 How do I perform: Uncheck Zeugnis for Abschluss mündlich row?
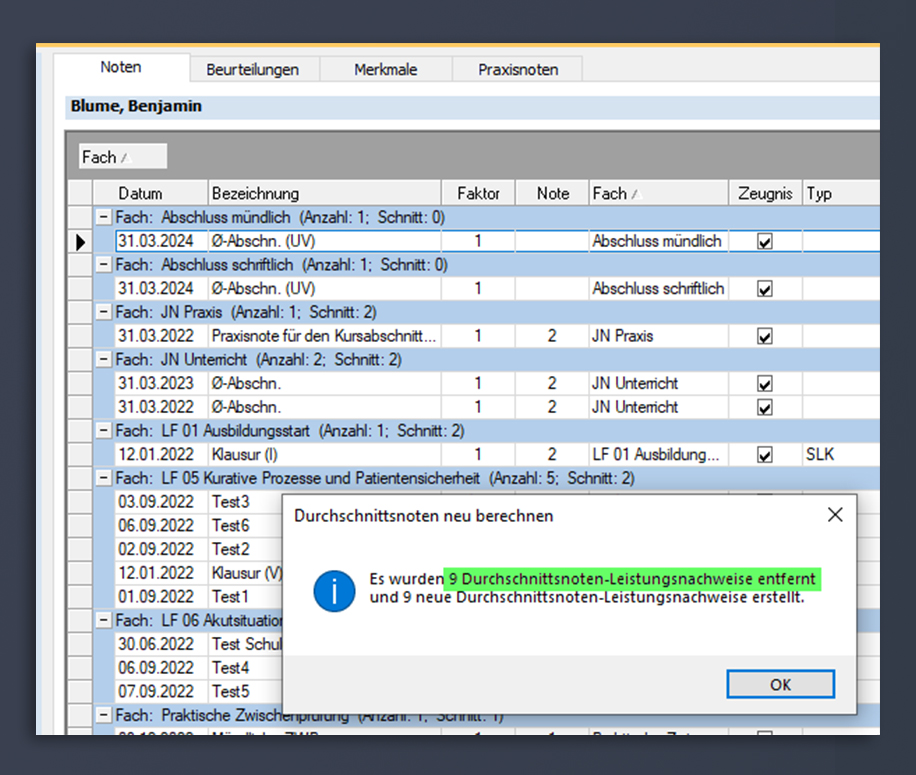(765, 241)
